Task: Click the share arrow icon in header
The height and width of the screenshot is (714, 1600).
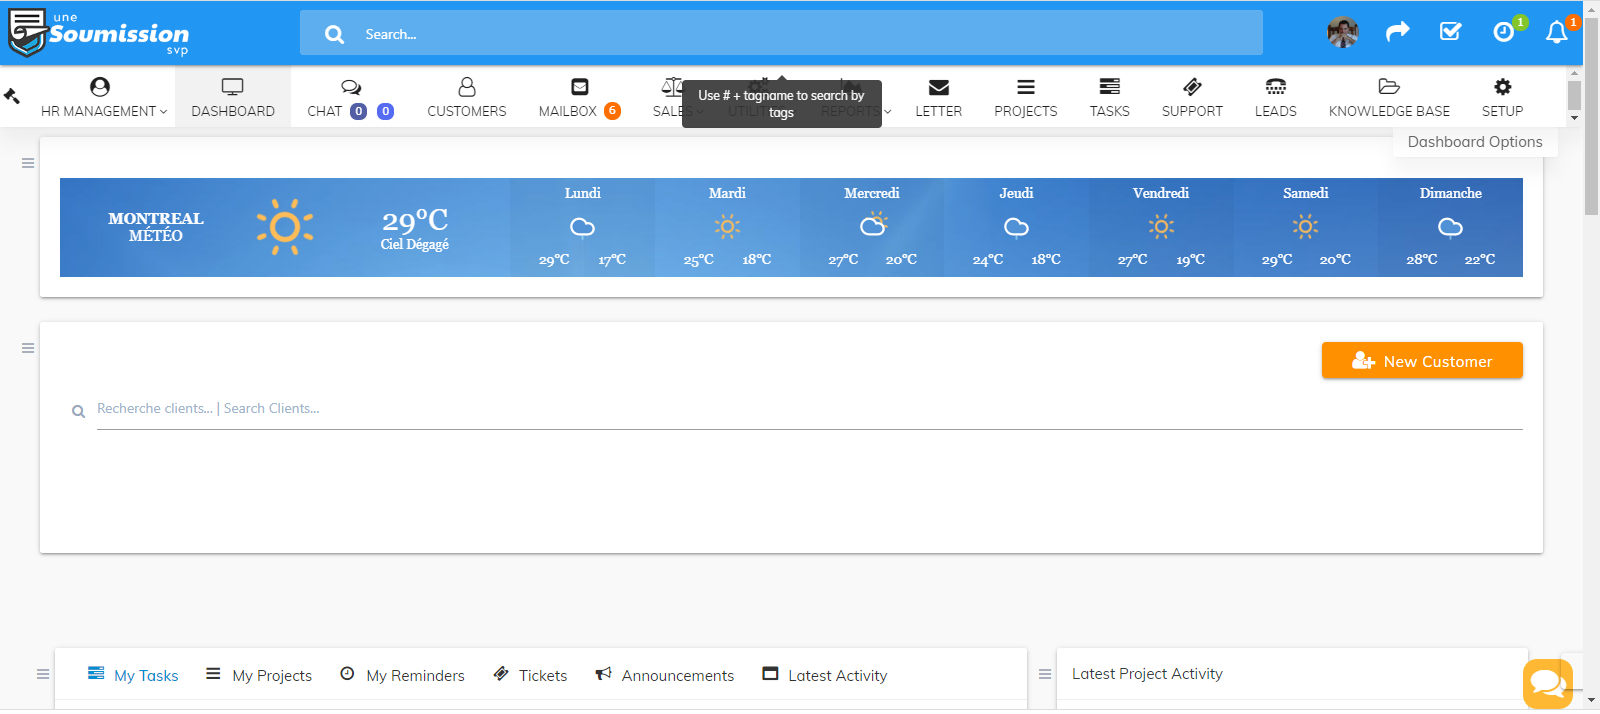Action: pyautogui.click(x=1397, y=32)
